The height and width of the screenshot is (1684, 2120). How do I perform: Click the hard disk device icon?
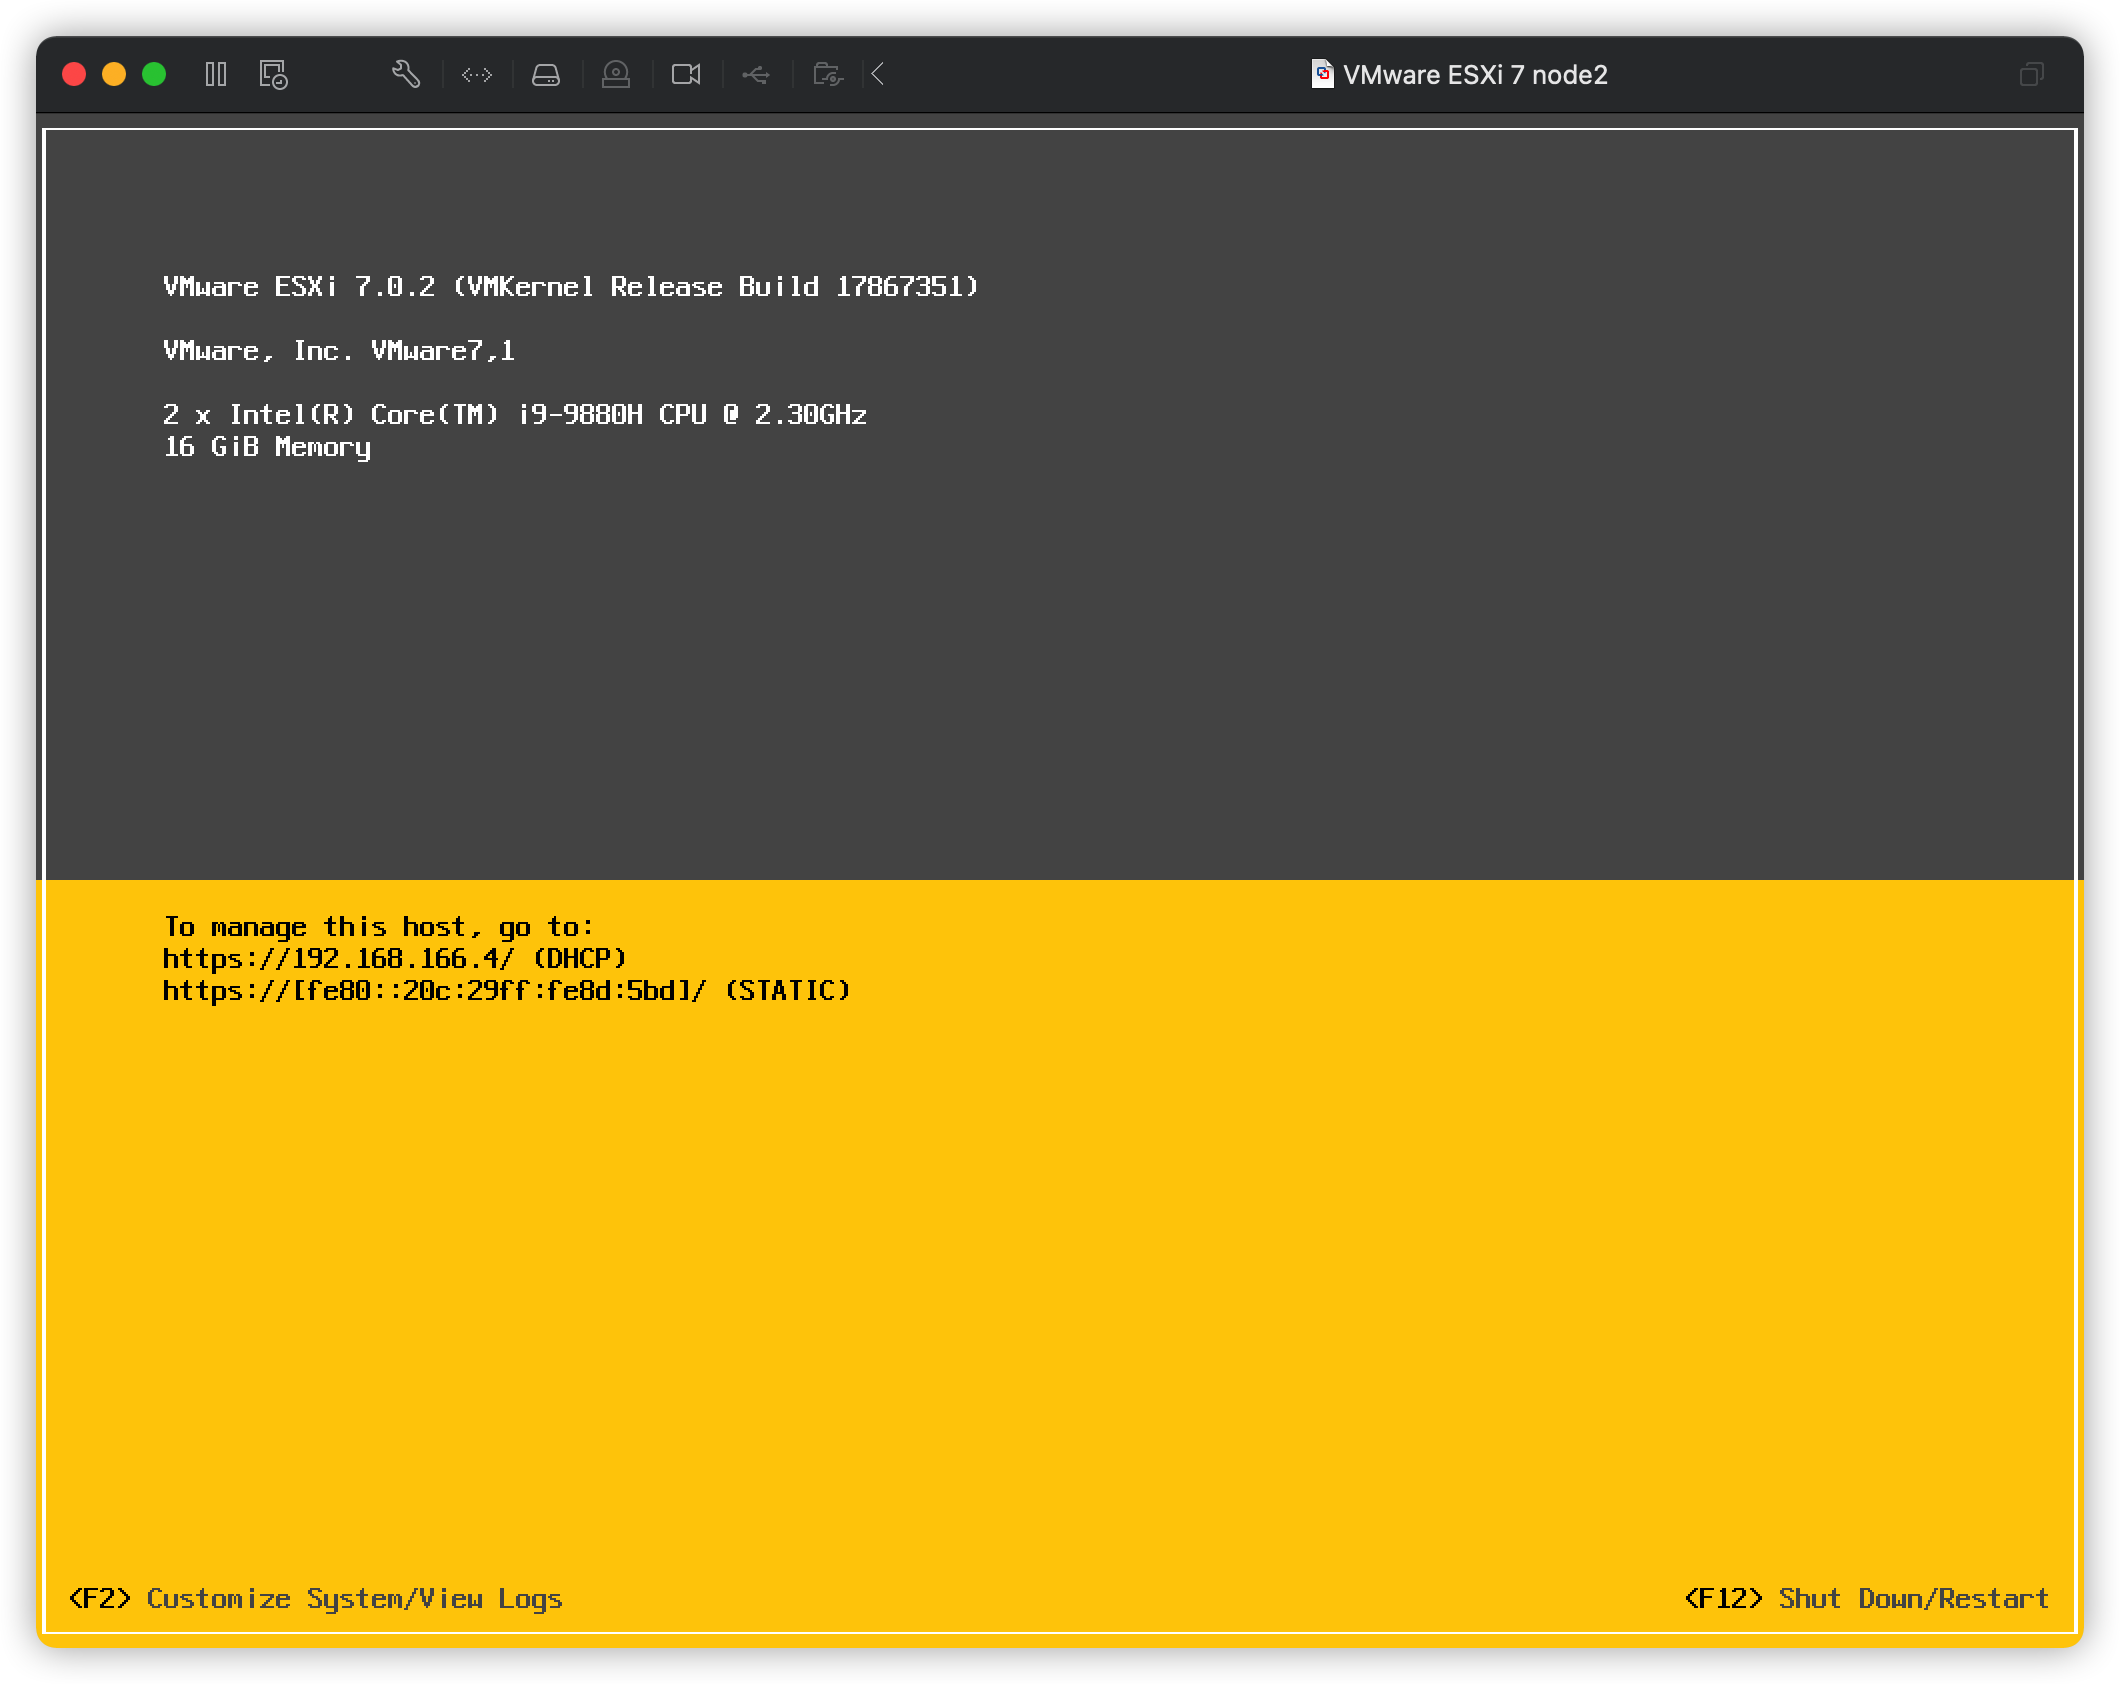tap(546, 74)
